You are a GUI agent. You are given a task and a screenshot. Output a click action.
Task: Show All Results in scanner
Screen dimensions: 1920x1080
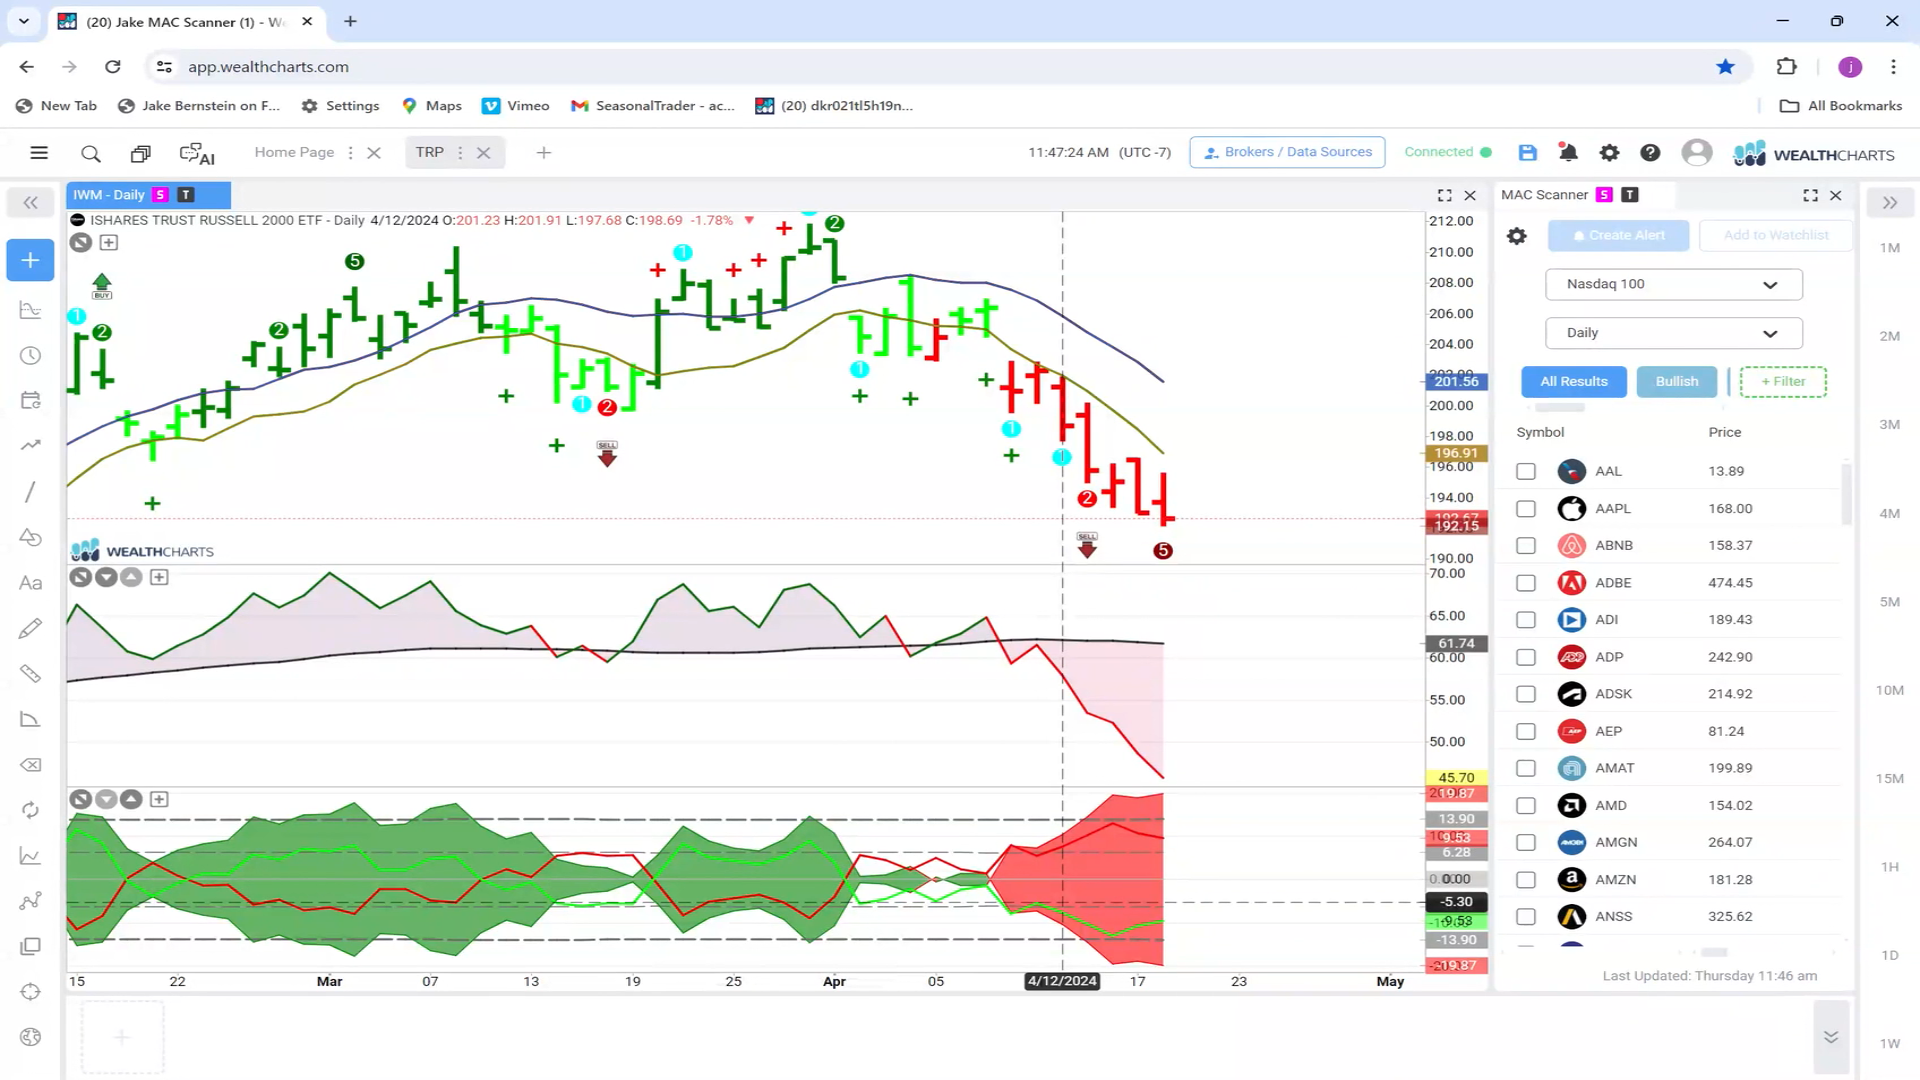click(1573, 381)
